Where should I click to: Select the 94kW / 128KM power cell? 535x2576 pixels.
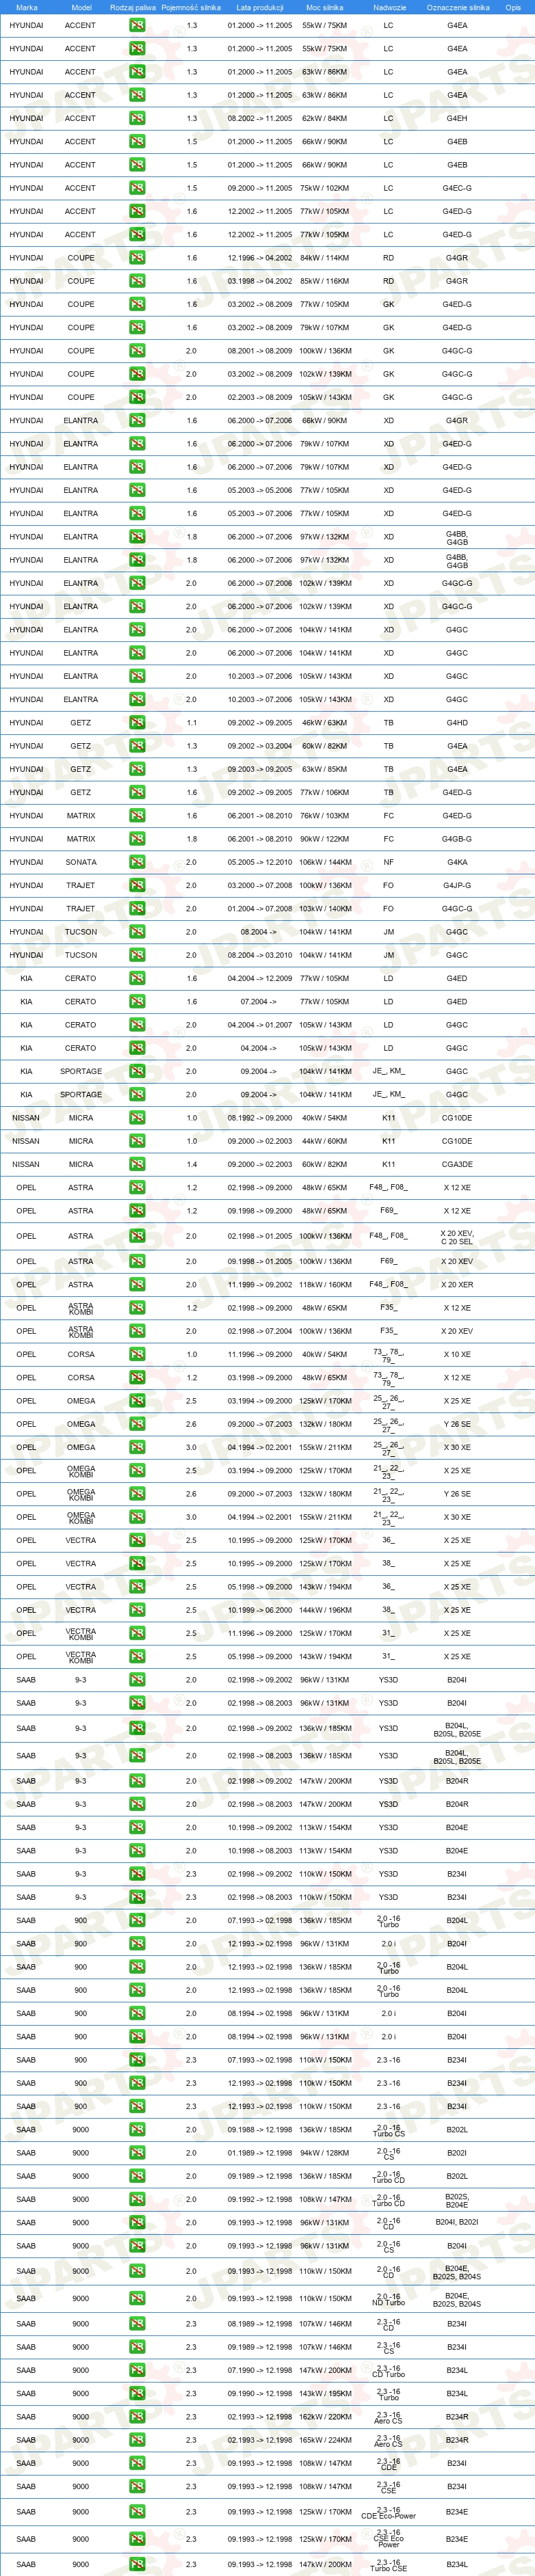coord(325,2153)
